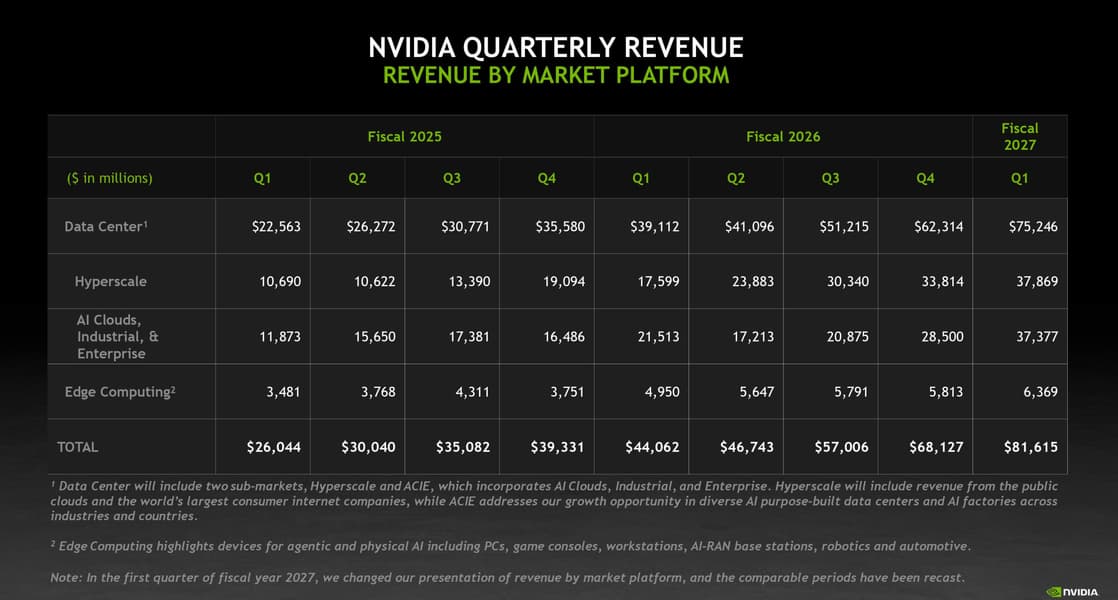Select the $75,246 Data Center value

click(1032, 227)
